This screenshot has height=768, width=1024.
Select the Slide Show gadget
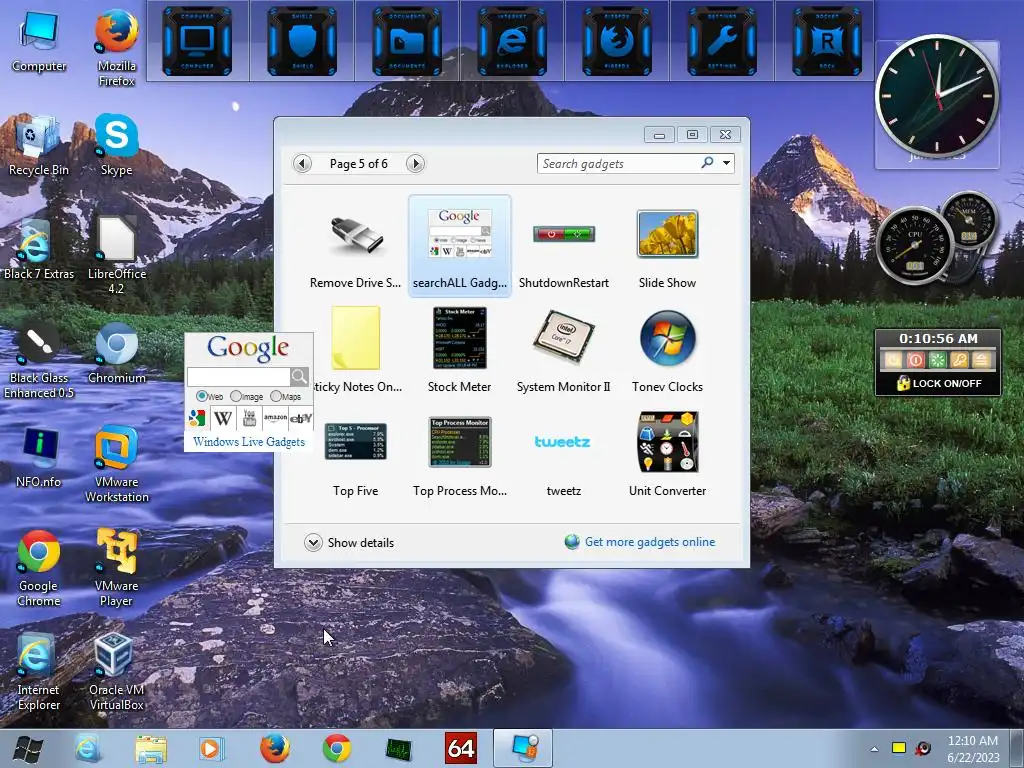(x=667, y=247)
